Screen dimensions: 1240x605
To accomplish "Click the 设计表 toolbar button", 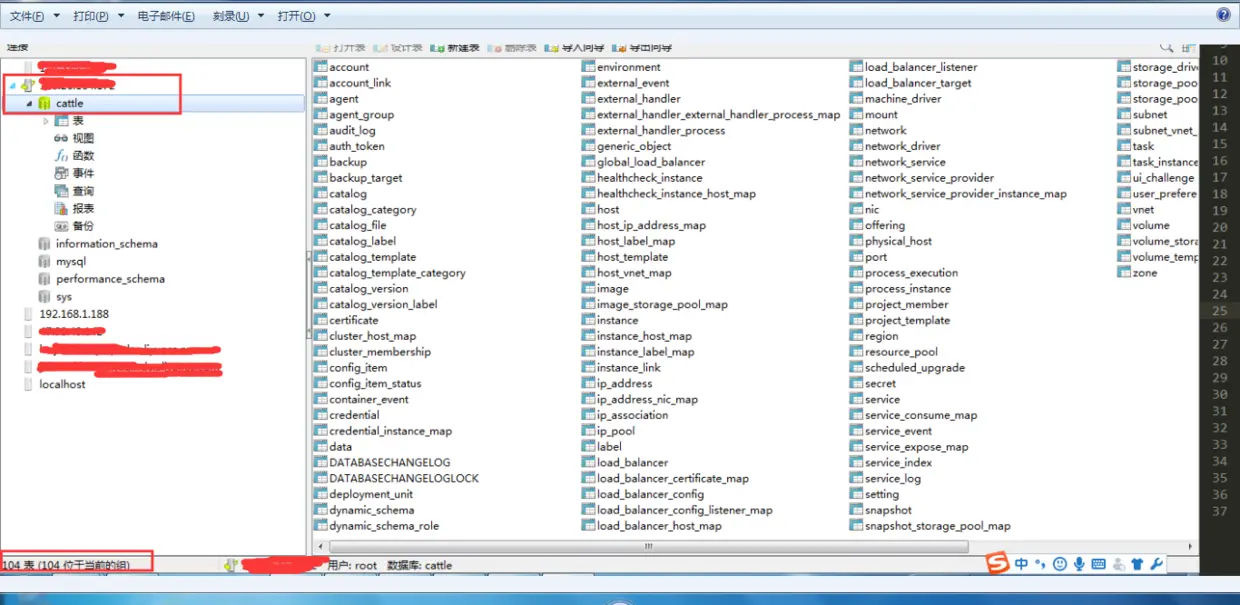I will (398, 48).
